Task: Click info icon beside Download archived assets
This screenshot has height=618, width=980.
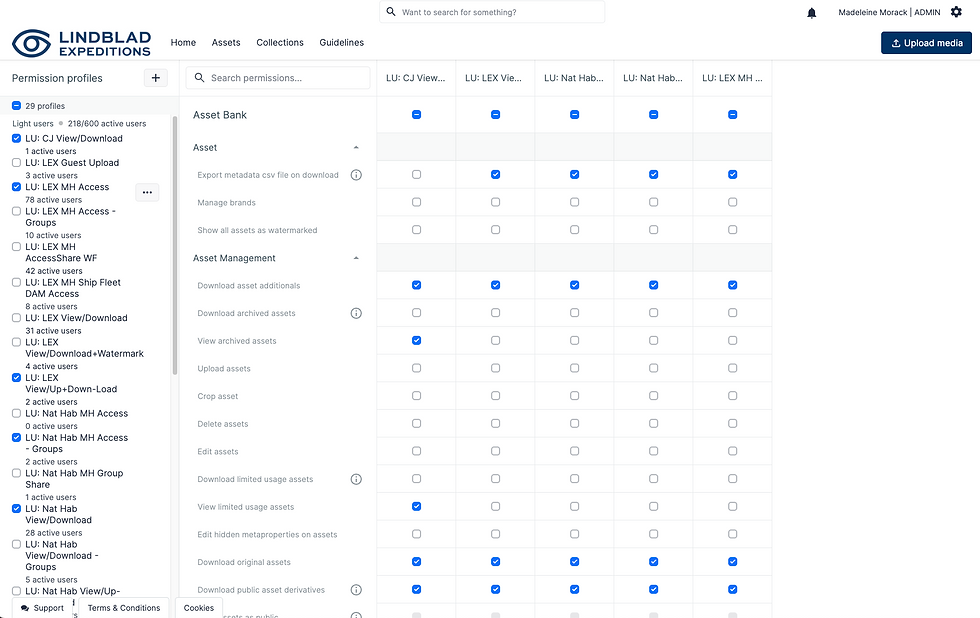Action: point(356,313)
